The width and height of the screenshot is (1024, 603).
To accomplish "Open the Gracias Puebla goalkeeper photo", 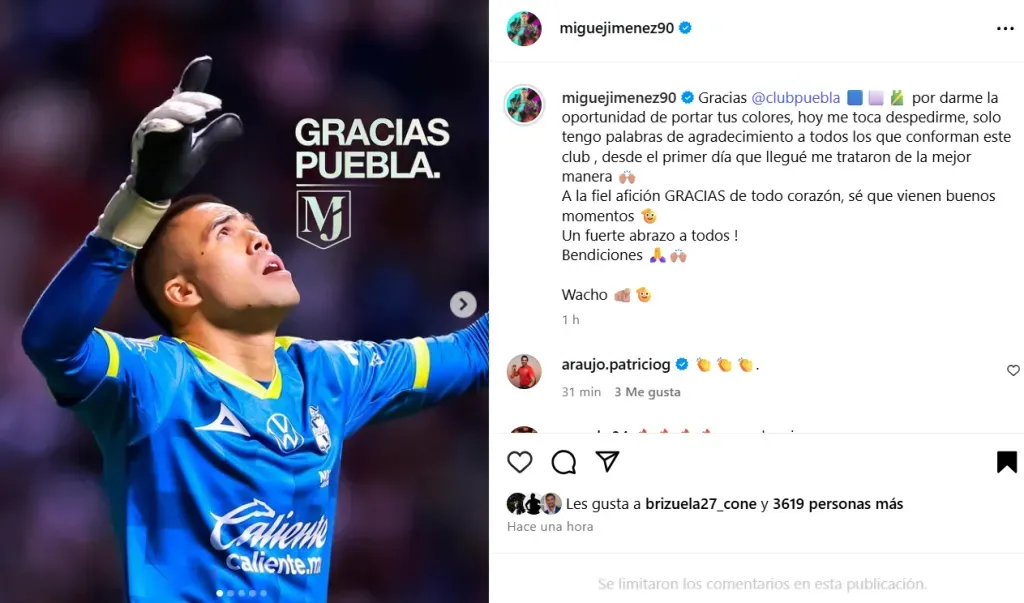I will 244,301.
